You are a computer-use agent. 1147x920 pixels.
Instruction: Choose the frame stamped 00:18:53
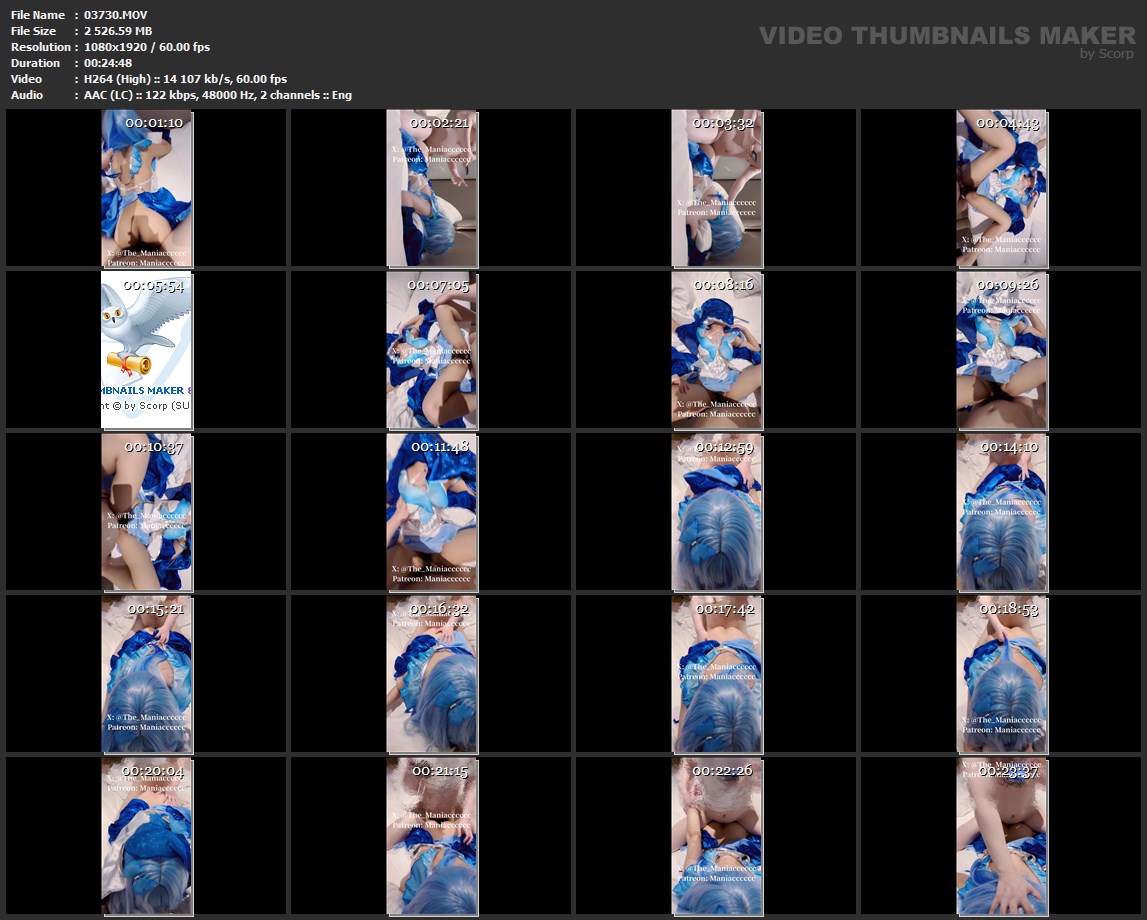click(x=1001, y=674)
